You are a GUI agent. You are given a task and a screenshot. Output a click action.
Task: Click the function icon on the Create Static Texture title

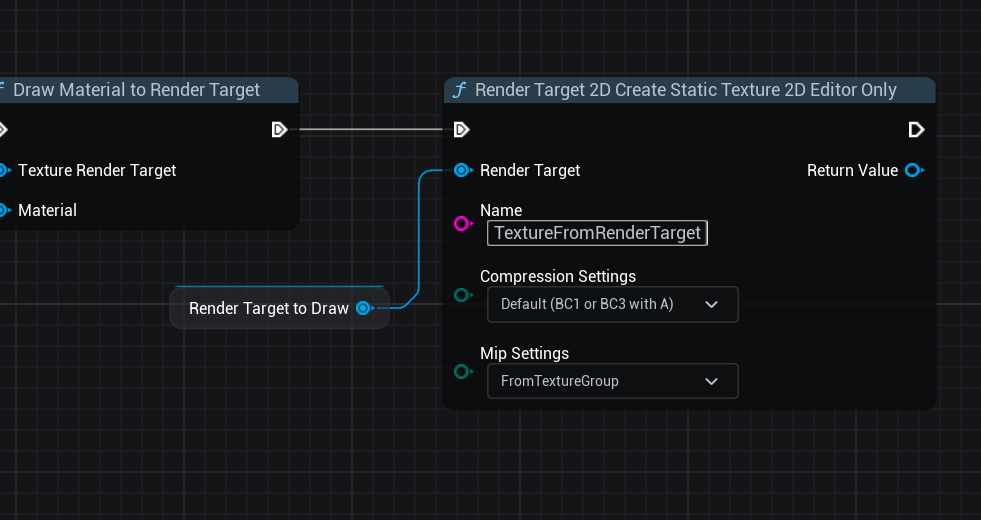(459, 90)
